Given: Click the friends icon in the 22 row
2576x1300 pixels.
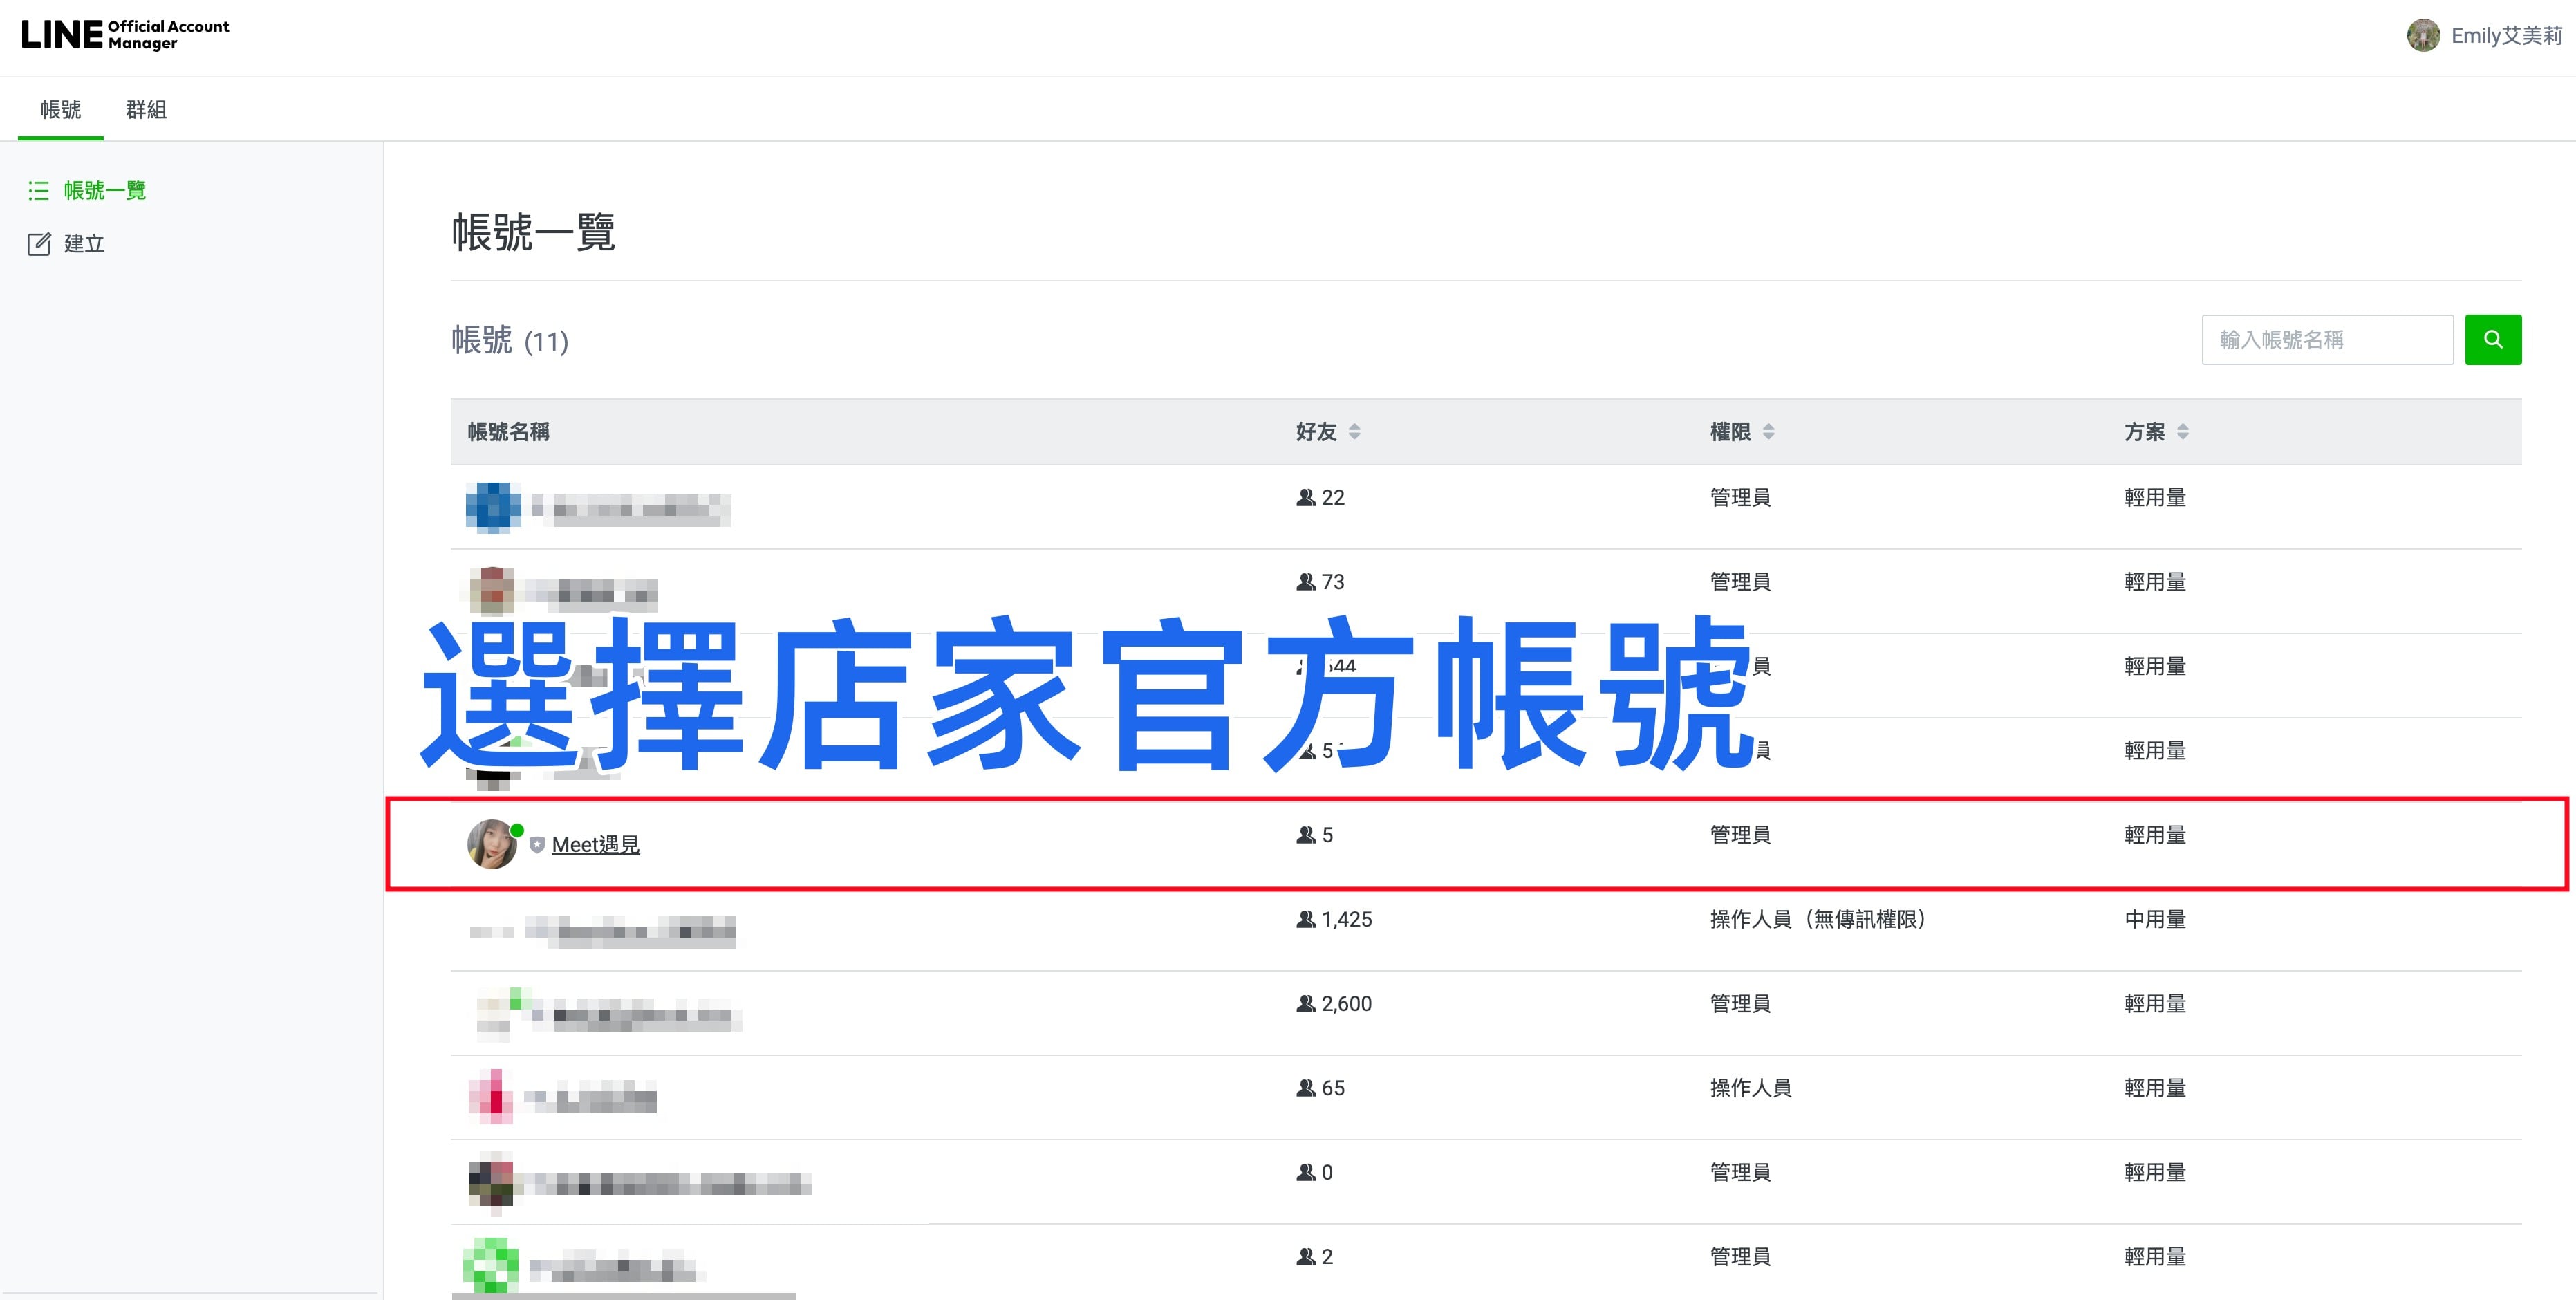Looking at the screenshot, I should [1305, 497].
